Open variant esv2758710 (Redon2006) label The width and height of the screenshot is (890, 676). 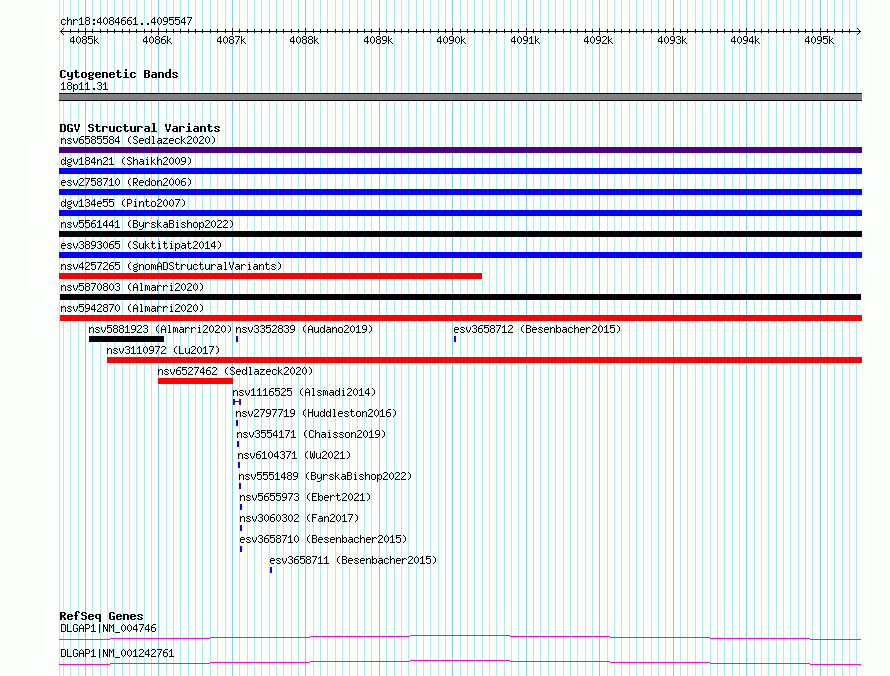[x=126, y=182]
